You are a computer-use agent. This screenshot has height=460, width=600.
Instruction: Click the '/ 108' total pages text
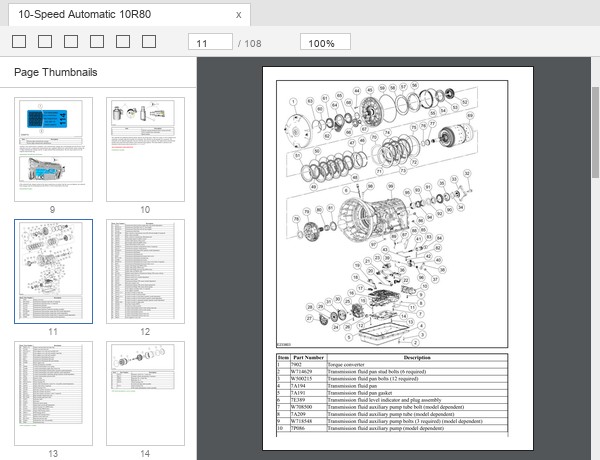[x=249, y=44]
